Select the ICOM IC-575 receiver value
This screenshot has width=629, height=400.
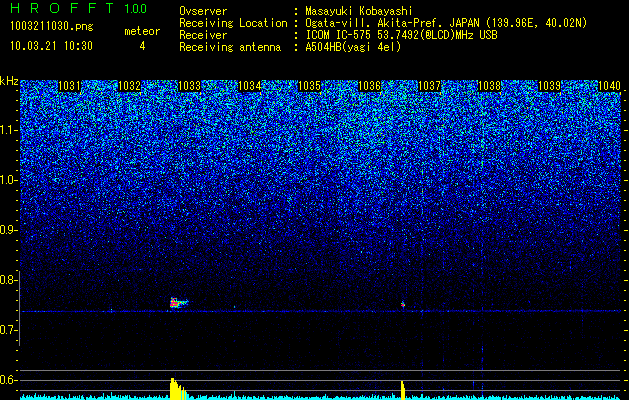pyautogui.click(x=401, y=35)
